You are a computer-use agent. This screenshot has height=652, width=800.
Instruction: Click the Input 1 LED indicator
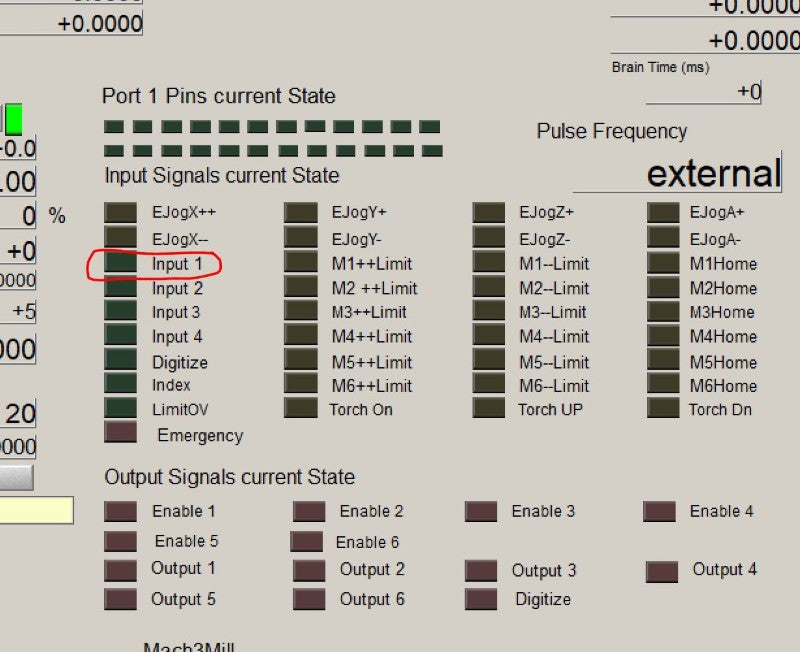[120, 263]
